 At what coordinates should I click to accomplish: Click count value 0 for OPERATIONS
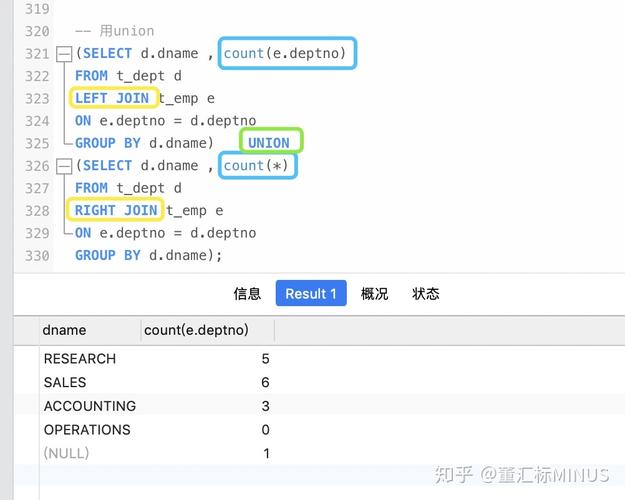click(x=265, y=430)
